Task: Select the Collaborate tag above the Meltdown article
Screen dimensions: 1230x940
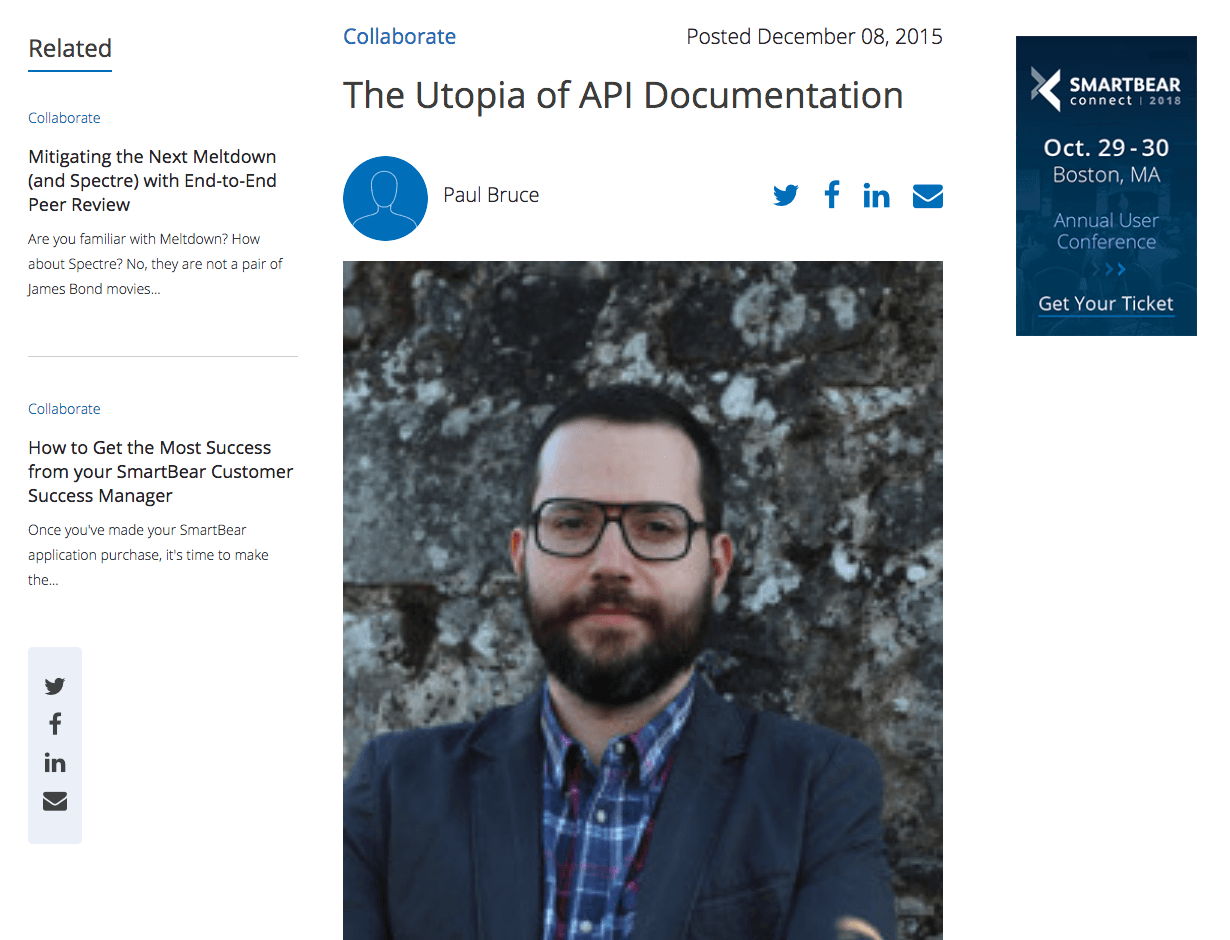Action: [64, 118]
